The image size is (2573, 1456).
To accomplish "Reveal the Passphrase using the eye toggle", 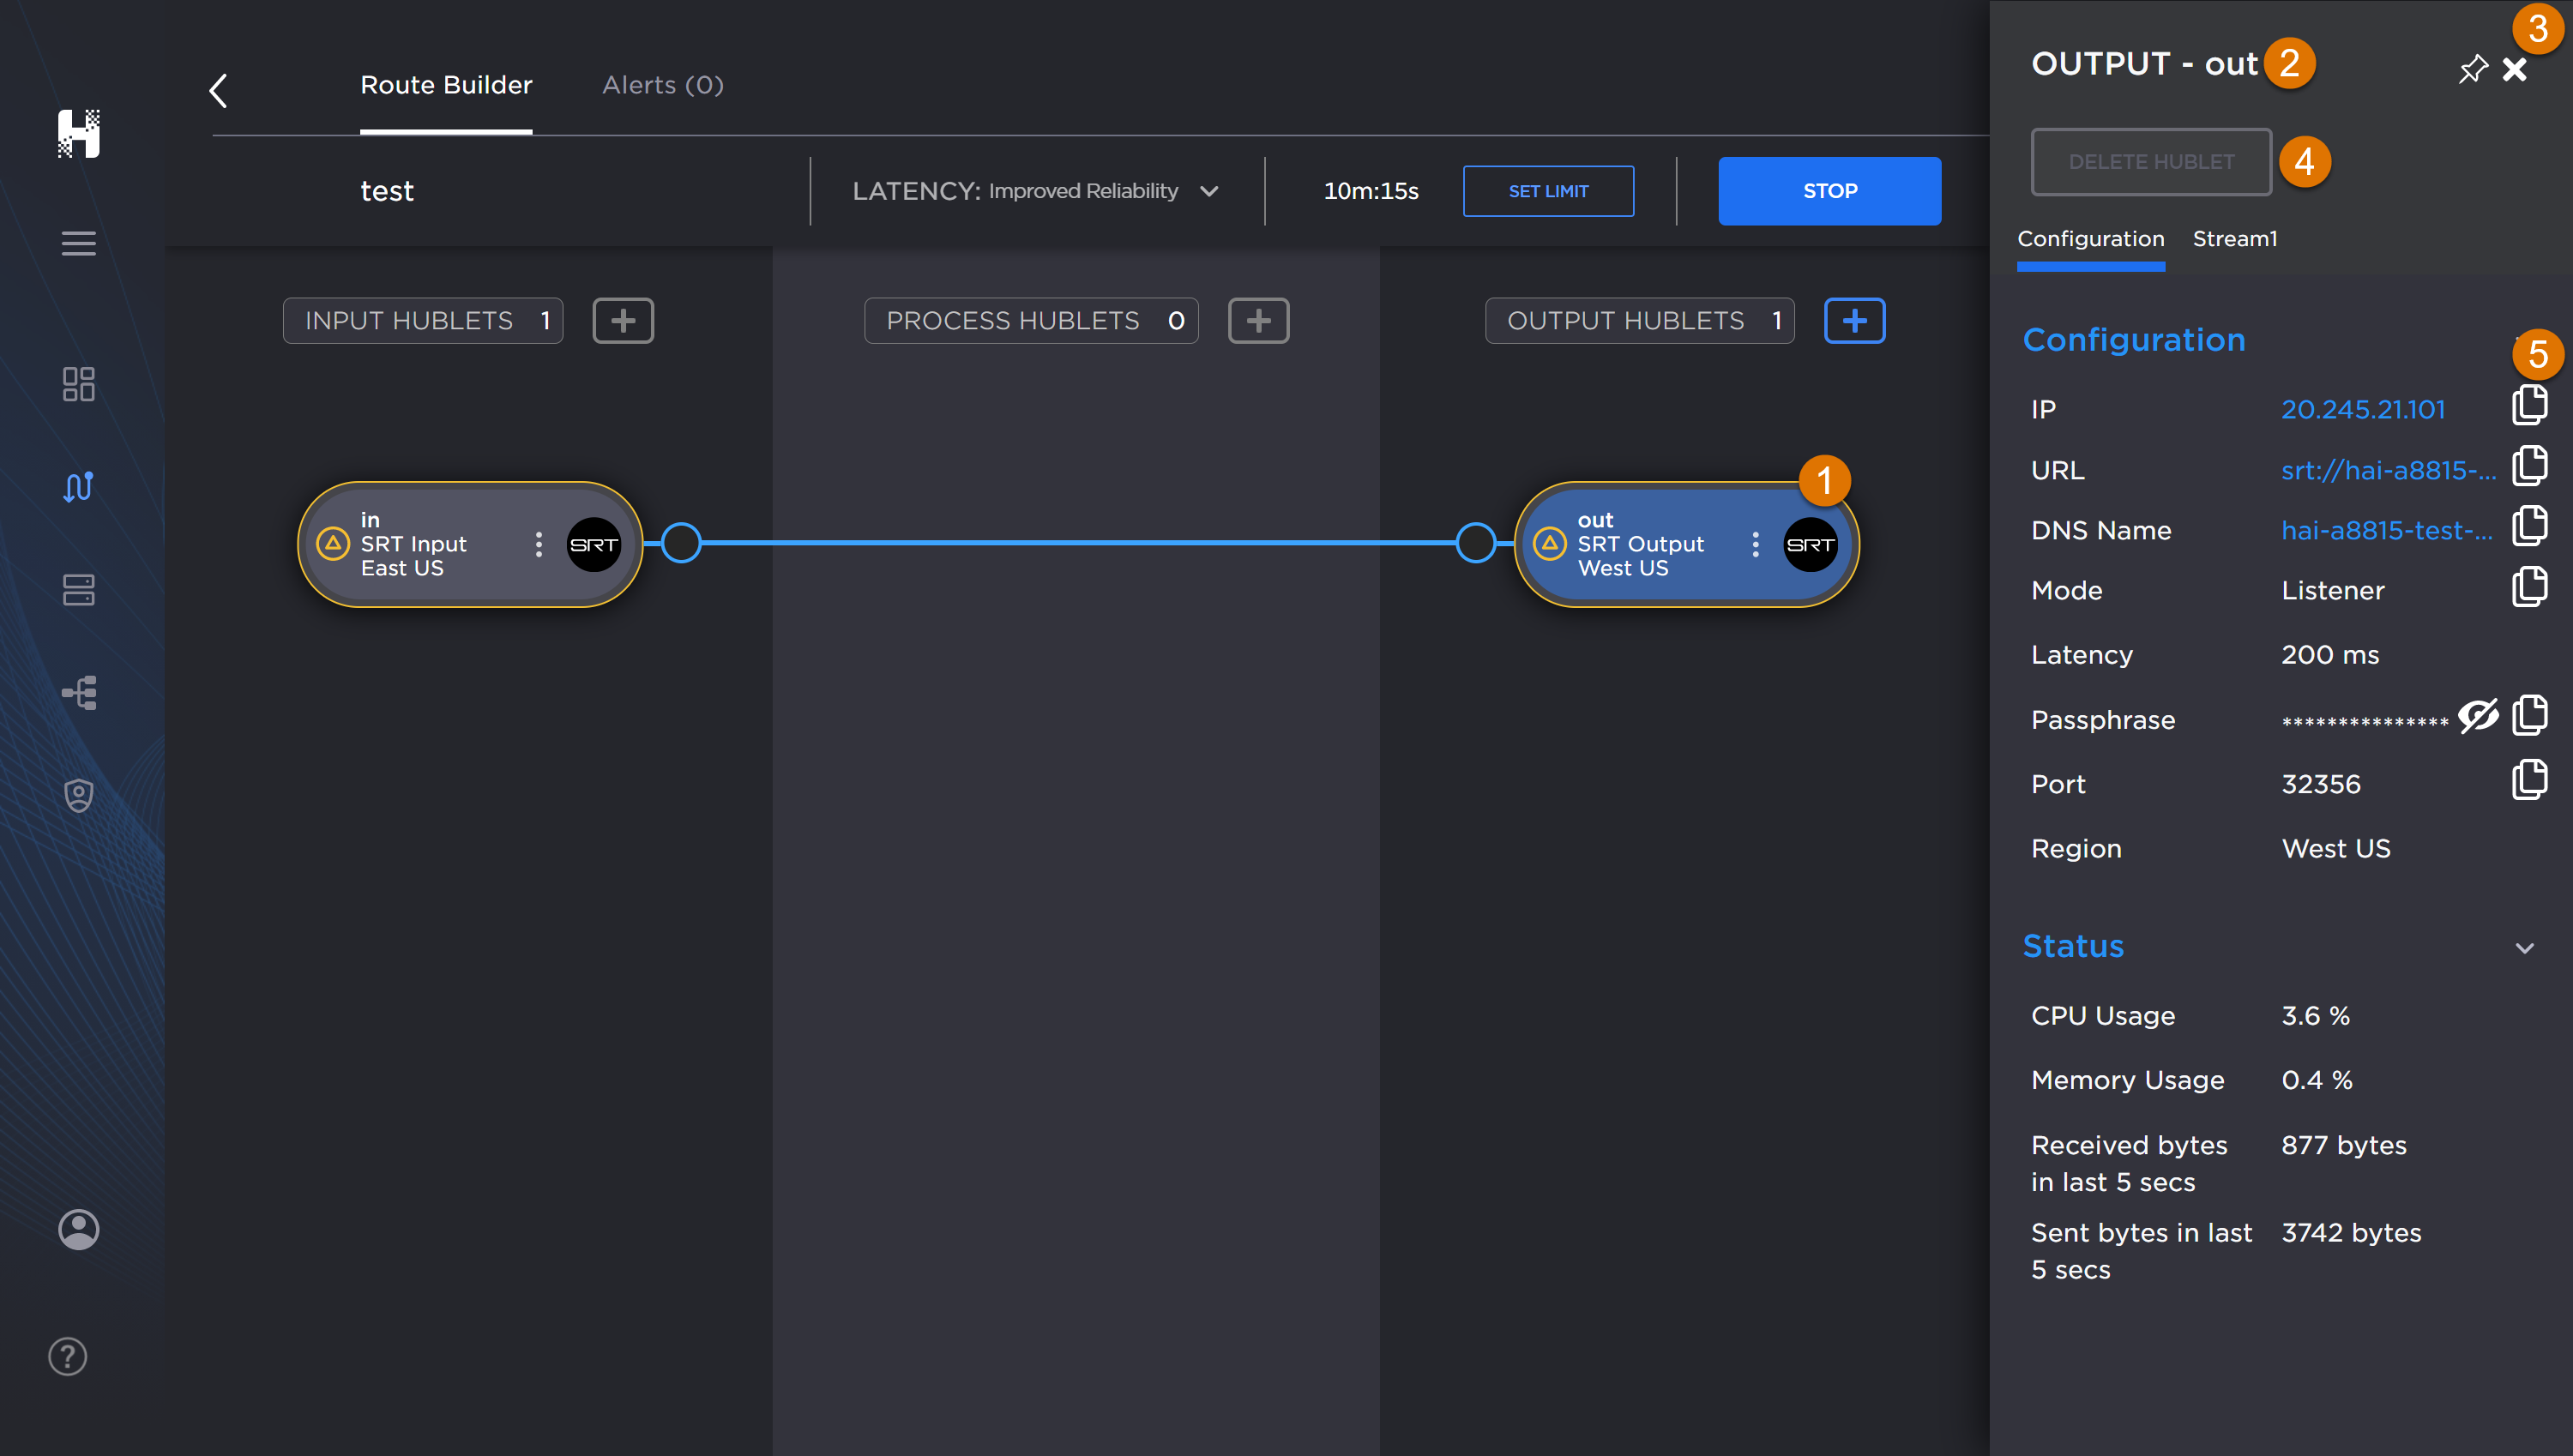I will pos(2477,717).
